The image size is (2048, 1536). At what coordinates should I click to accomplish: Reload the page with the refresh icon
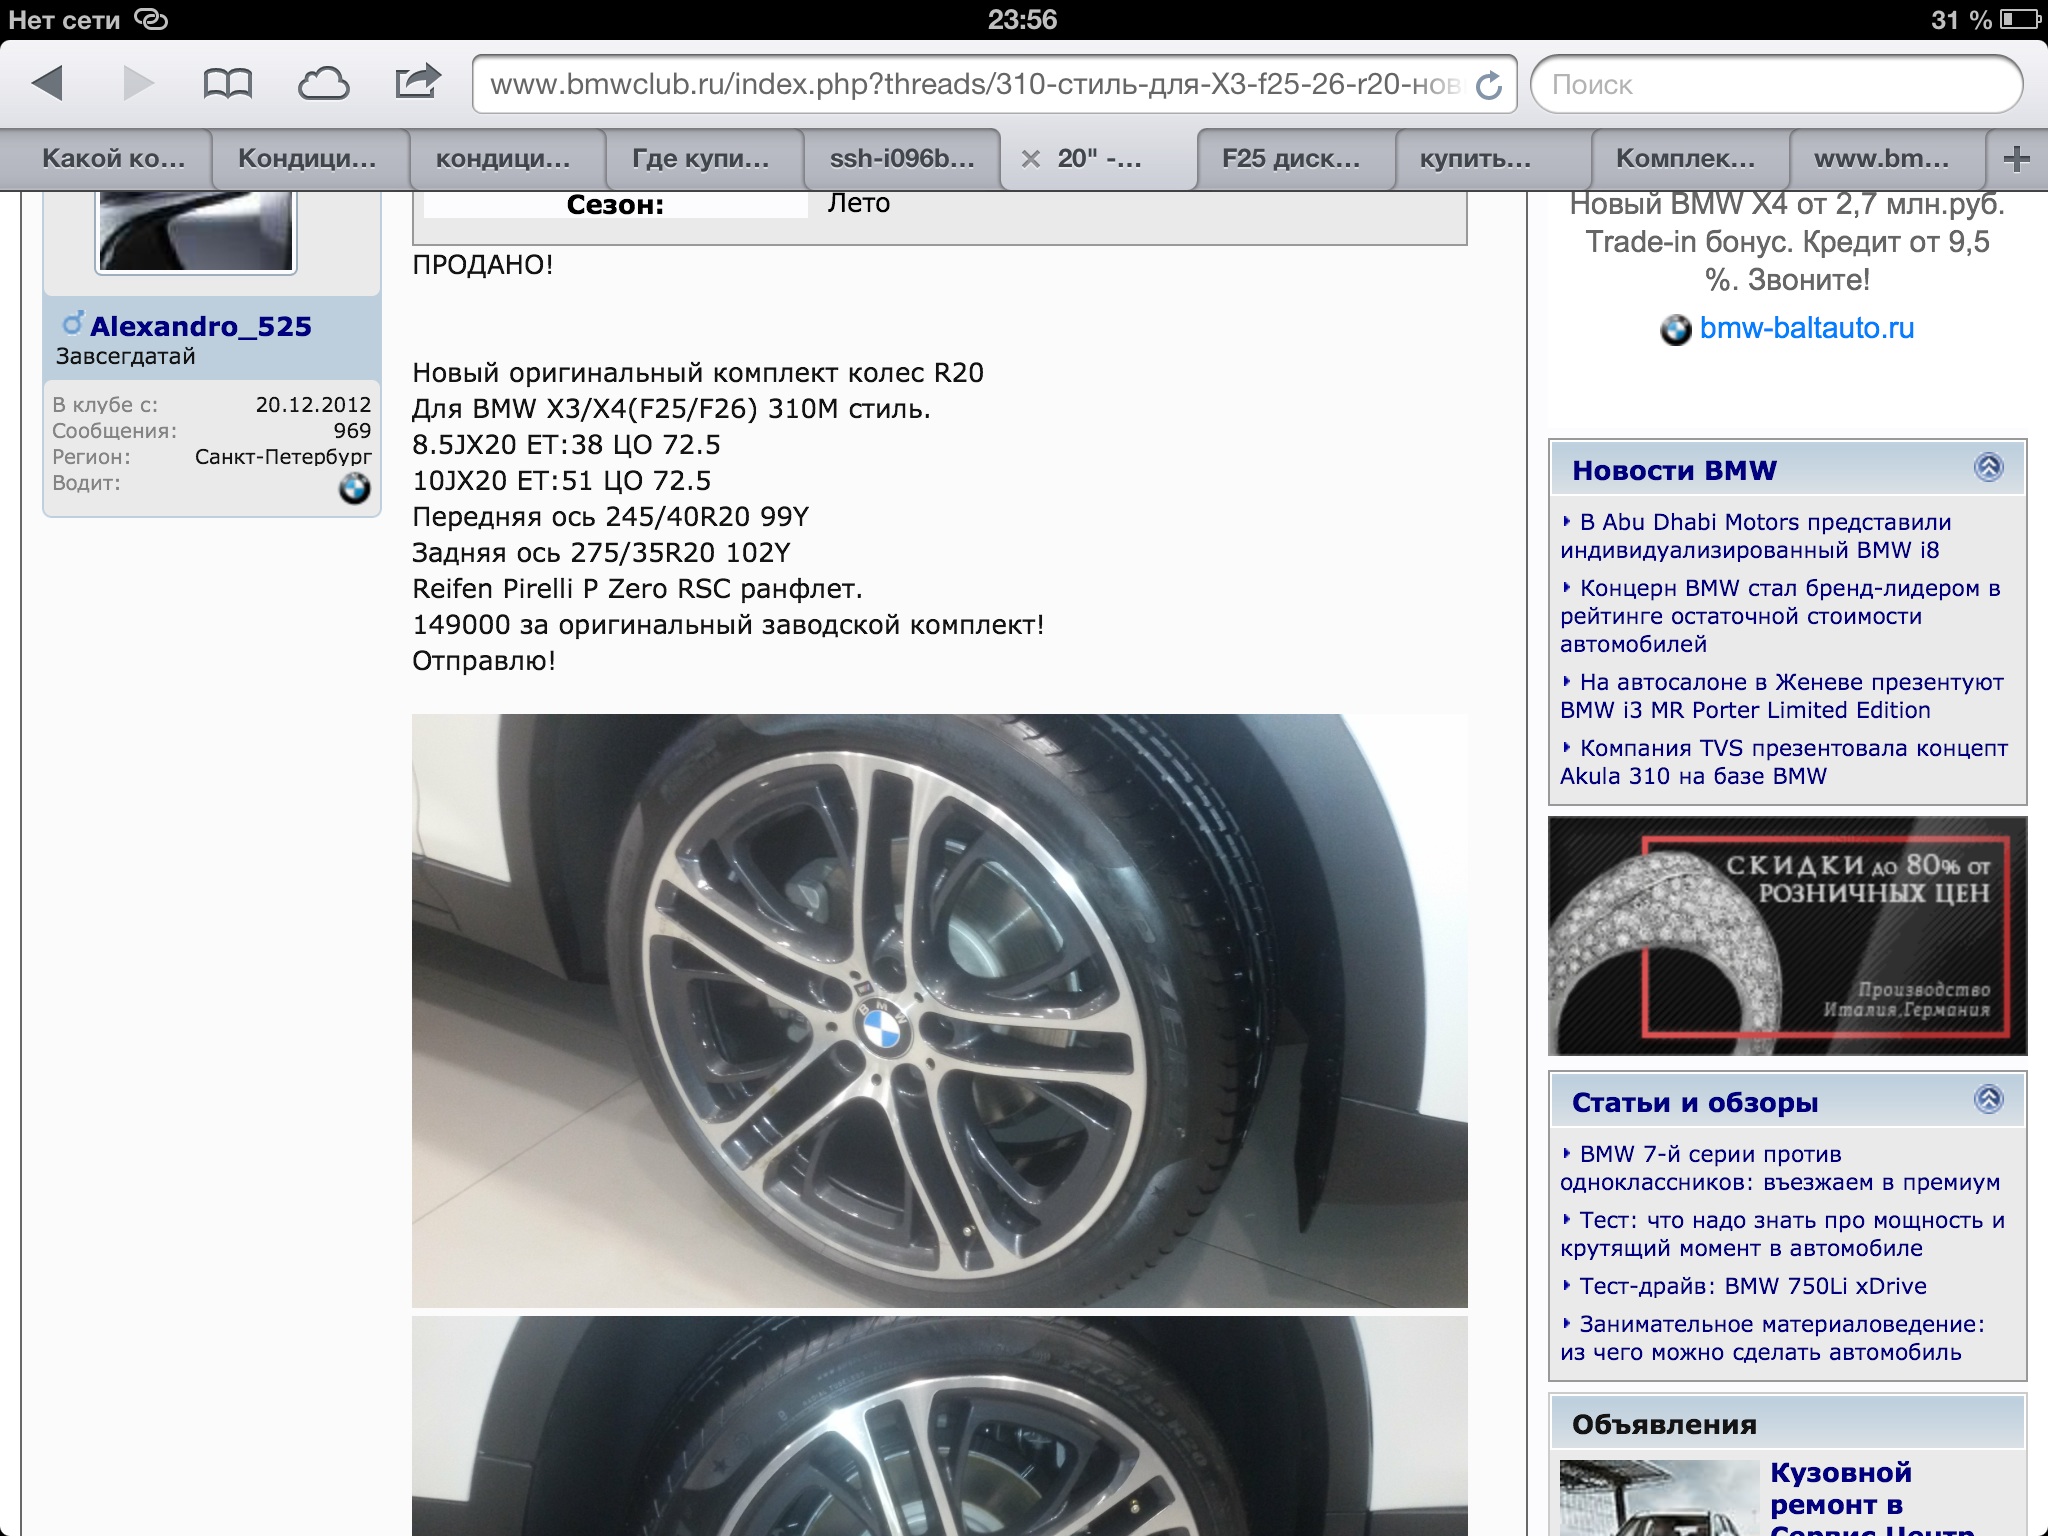pos(1489,86)
